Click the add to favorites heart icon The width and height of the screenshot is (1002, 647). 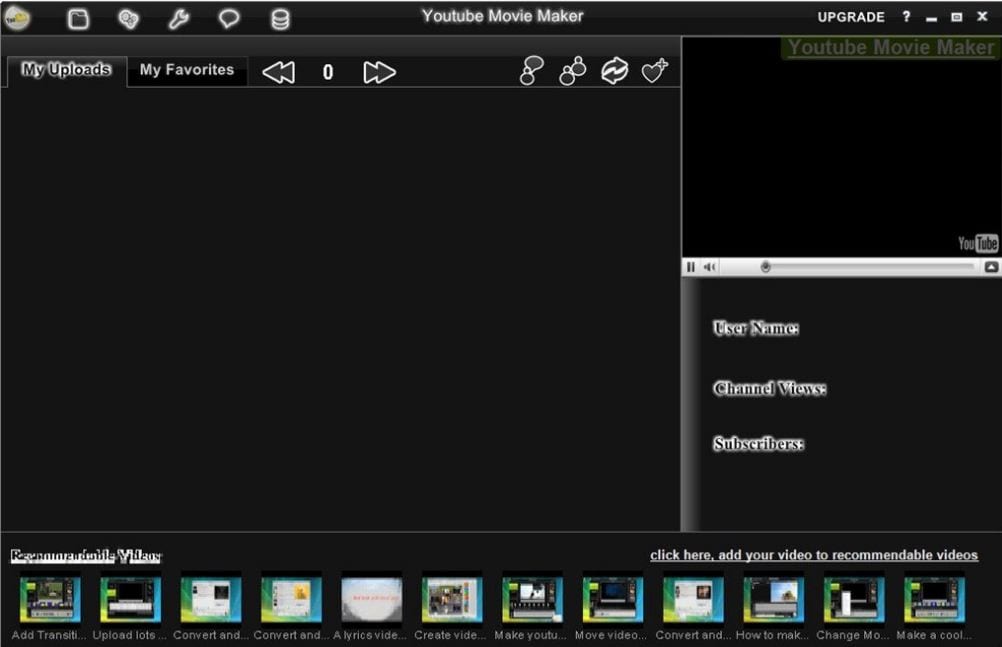[x=655, y=70]
